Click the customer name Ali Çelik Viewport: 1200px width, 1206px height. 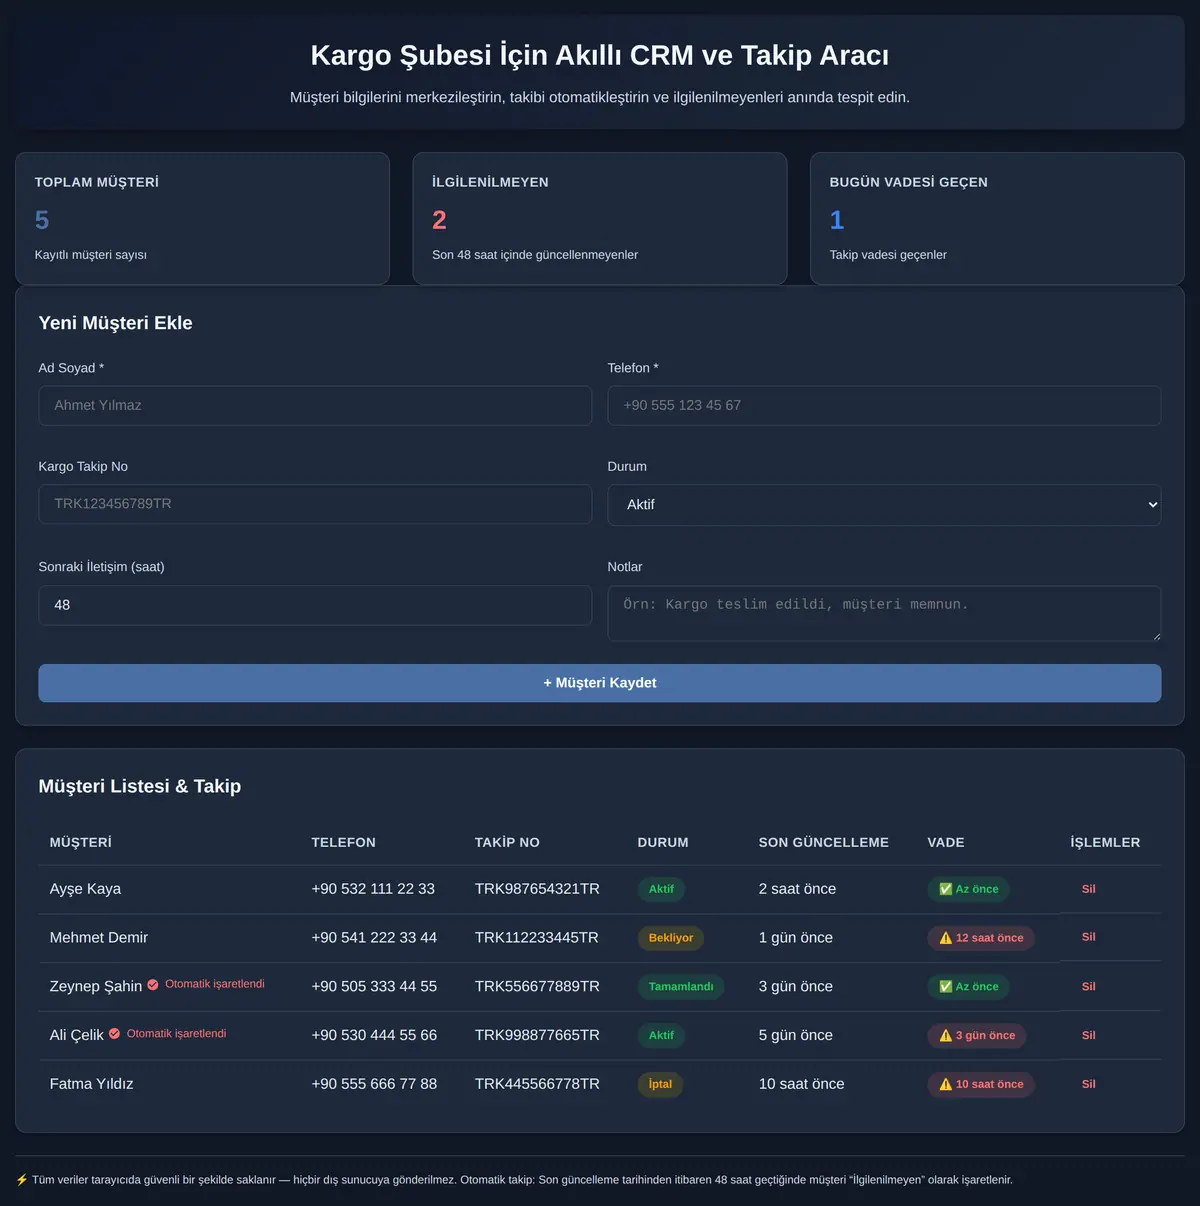[77, 1035]
